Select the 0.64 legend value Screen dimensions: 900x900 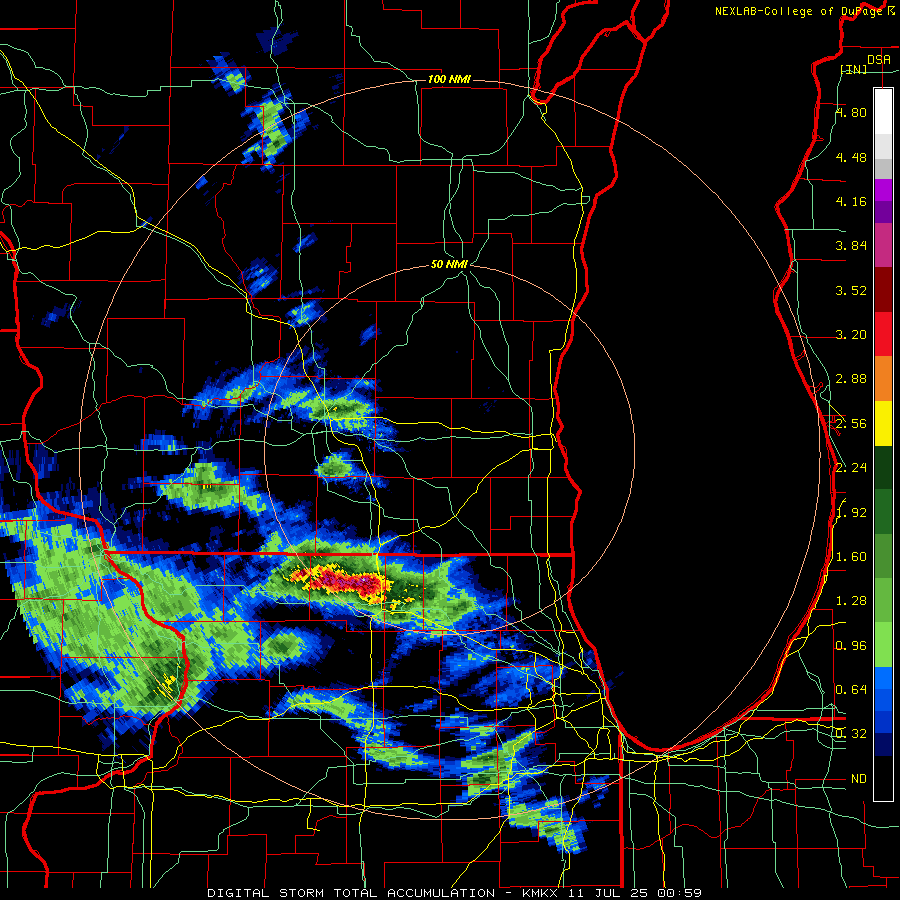coord(851,690)
